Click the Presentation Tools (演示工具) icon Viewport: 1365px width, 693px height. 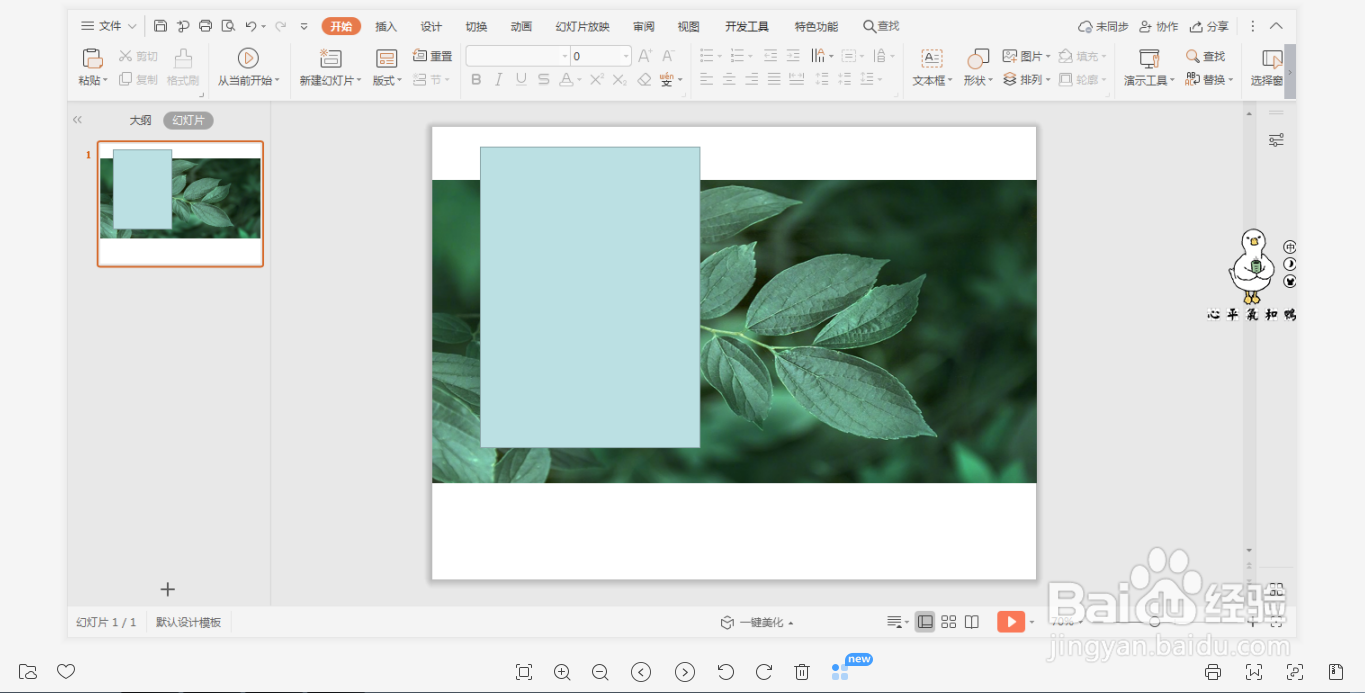(x=1149, y=59)
